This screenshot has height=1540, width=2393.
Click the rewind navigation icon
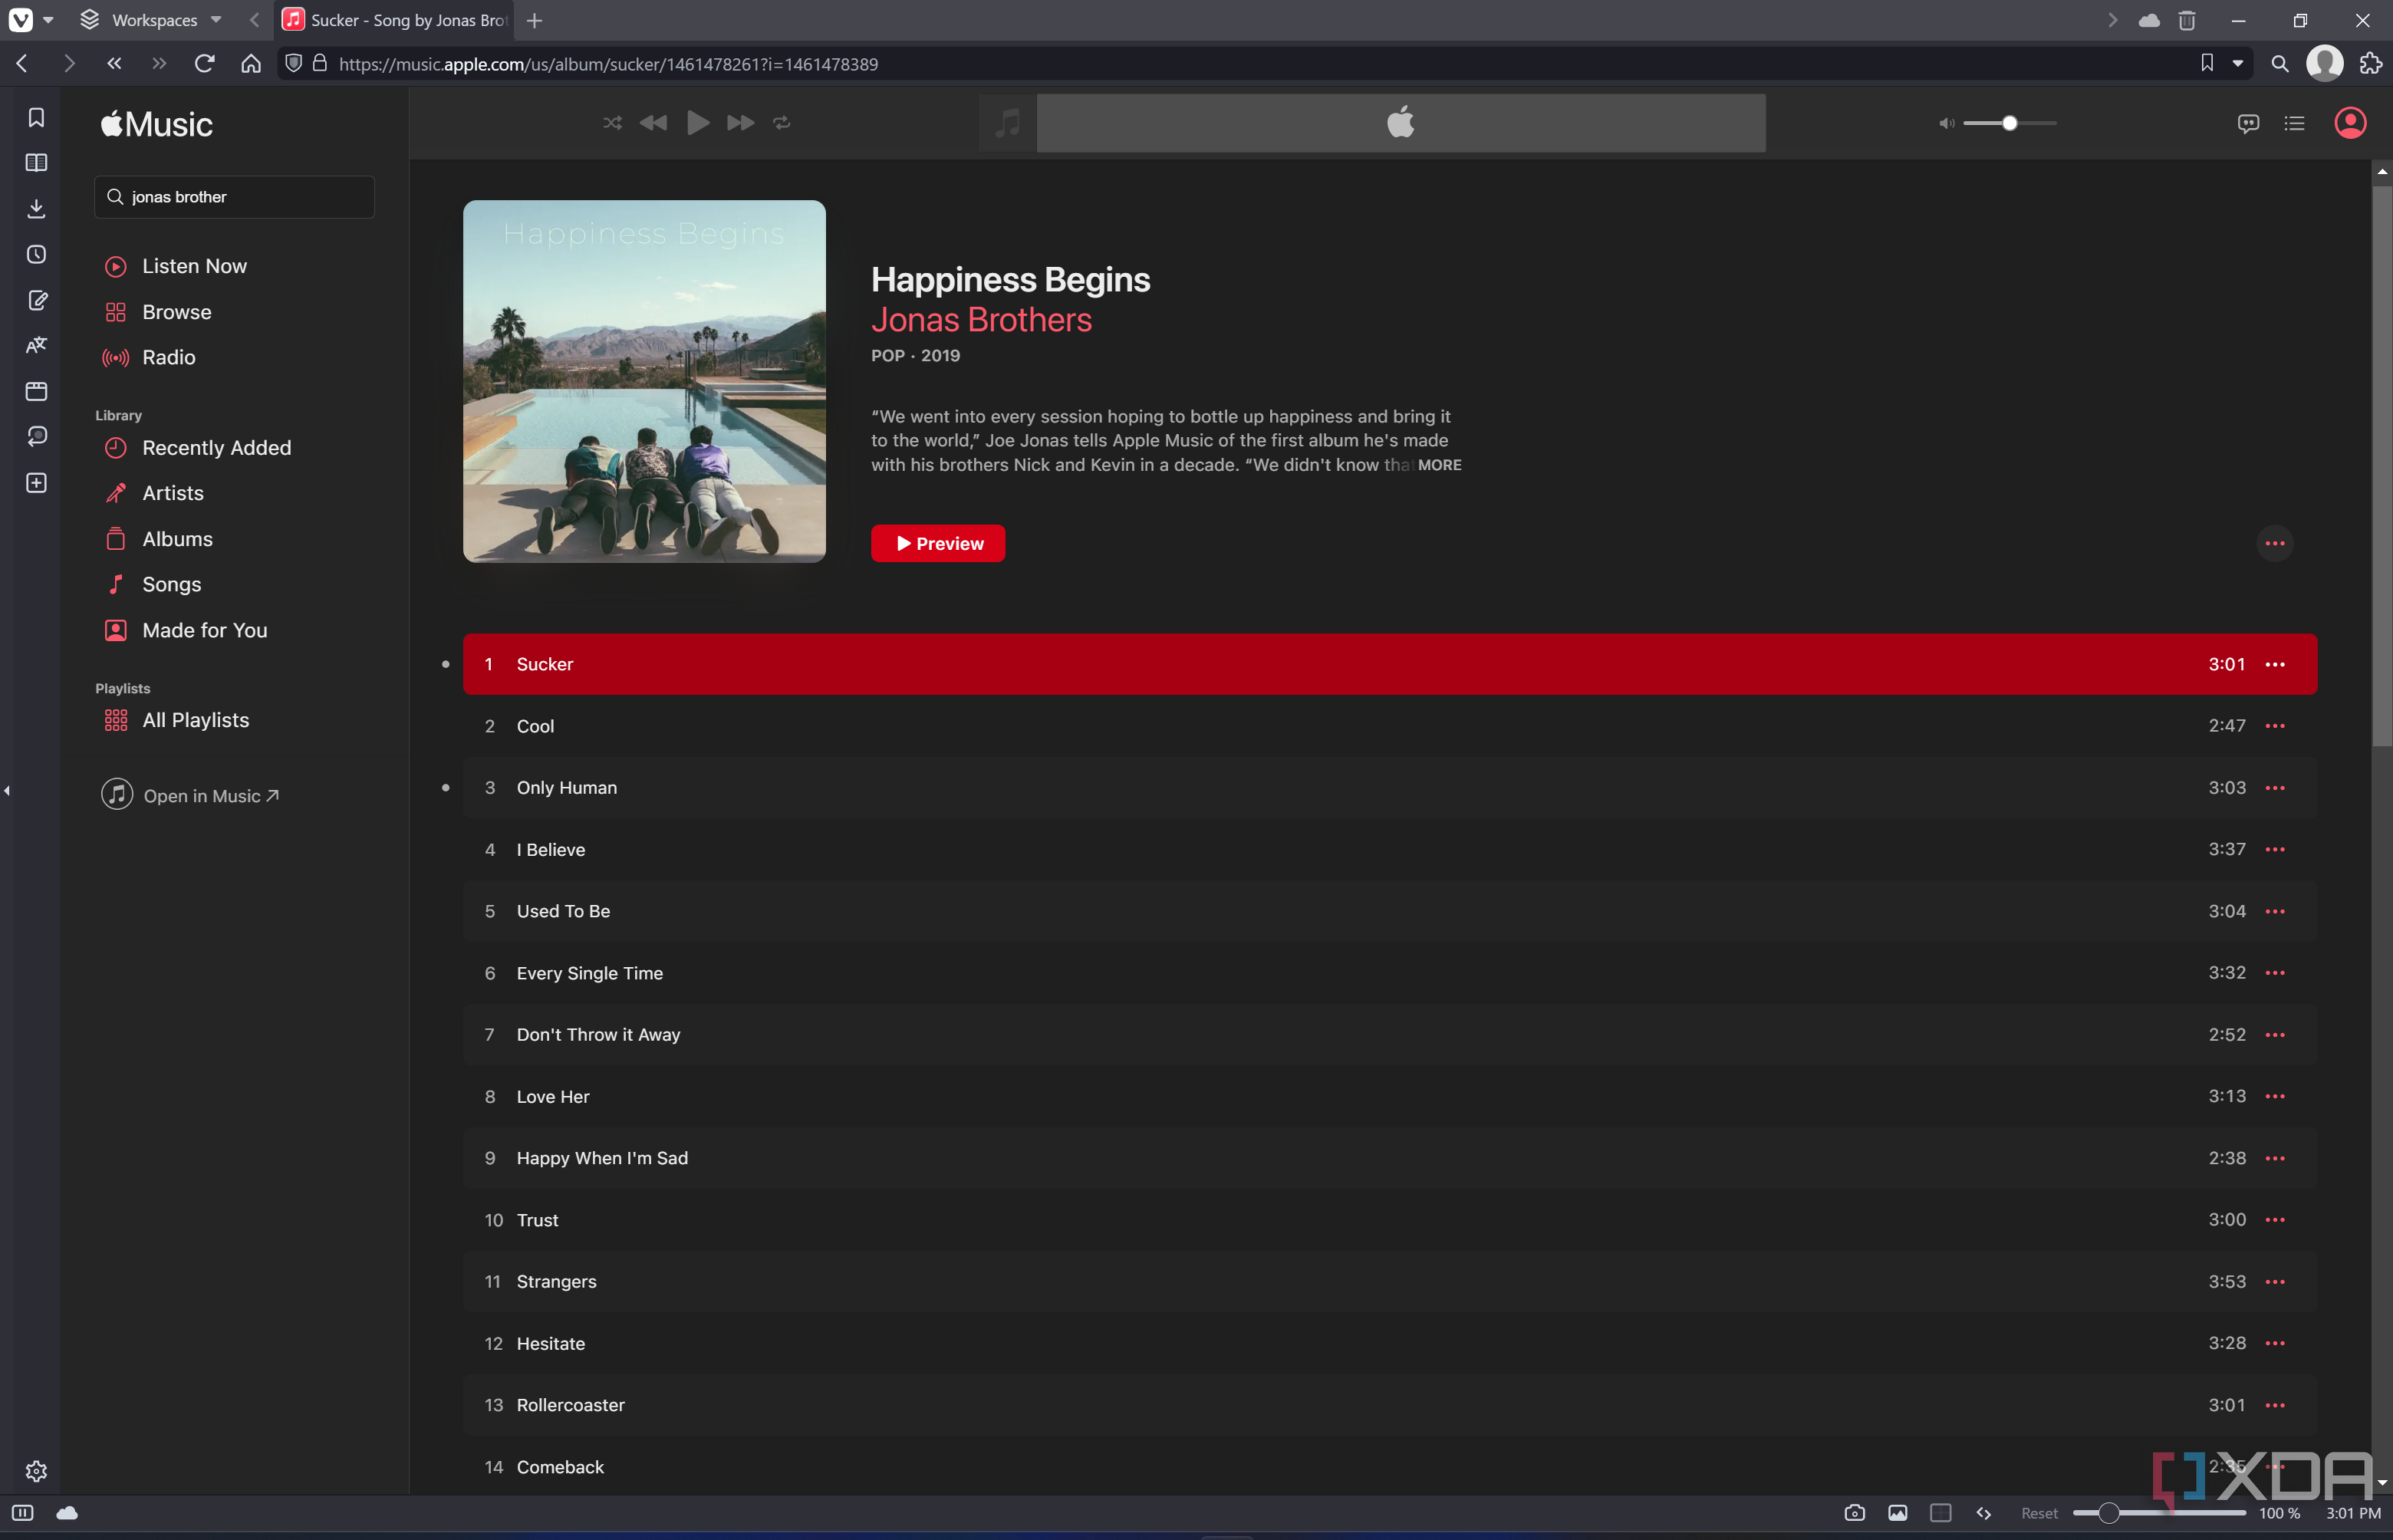(114, 63)
